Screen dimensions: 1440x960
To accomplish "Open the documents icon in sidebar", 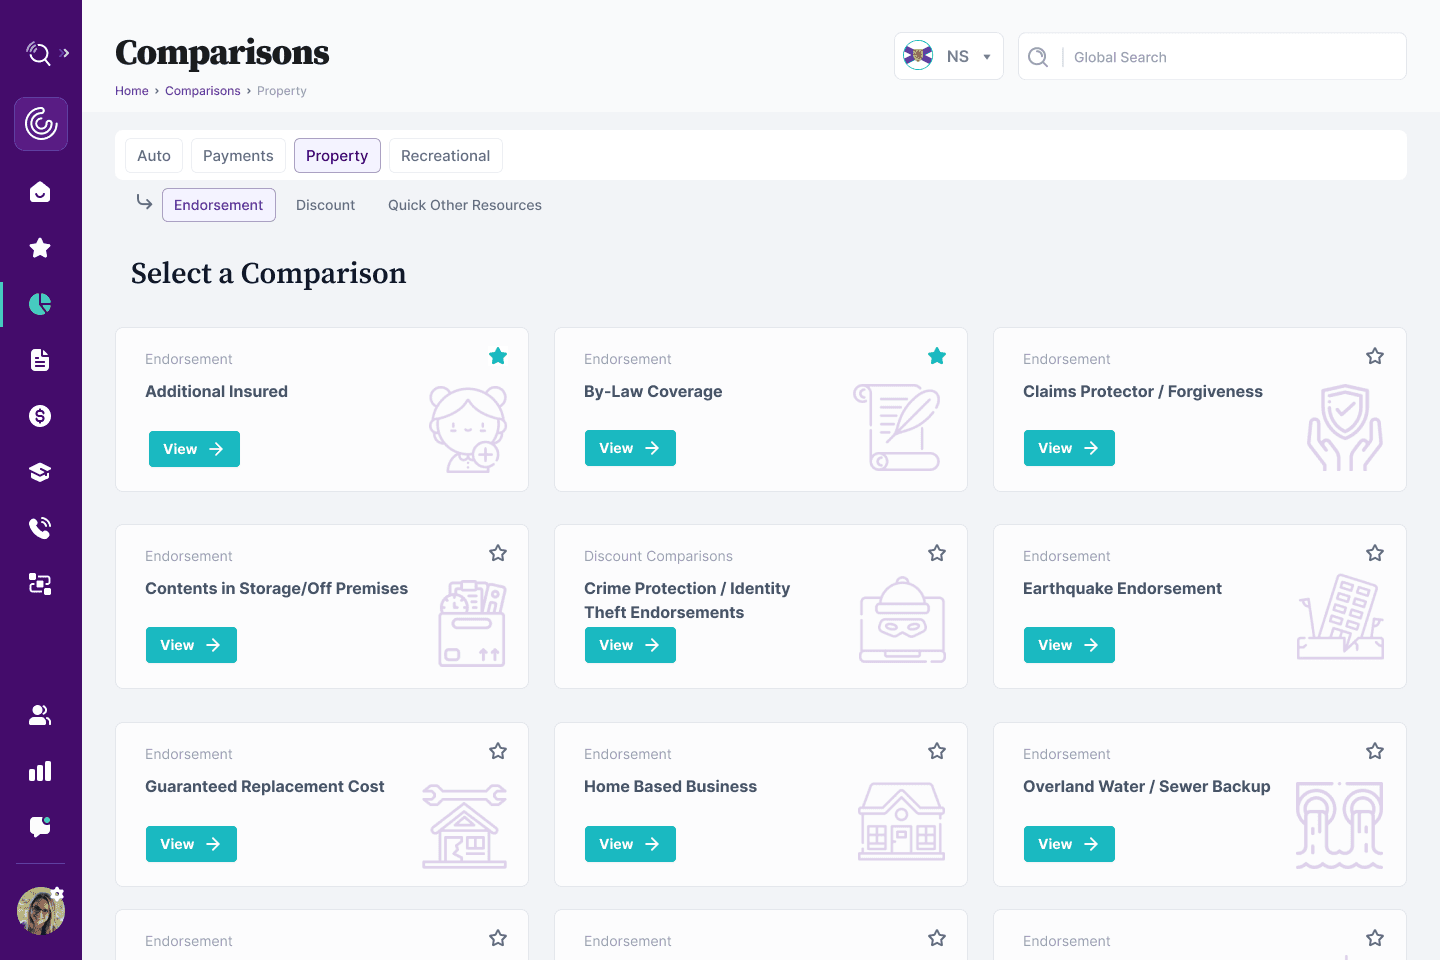I will pyautogui.click(x=40, y=360).
